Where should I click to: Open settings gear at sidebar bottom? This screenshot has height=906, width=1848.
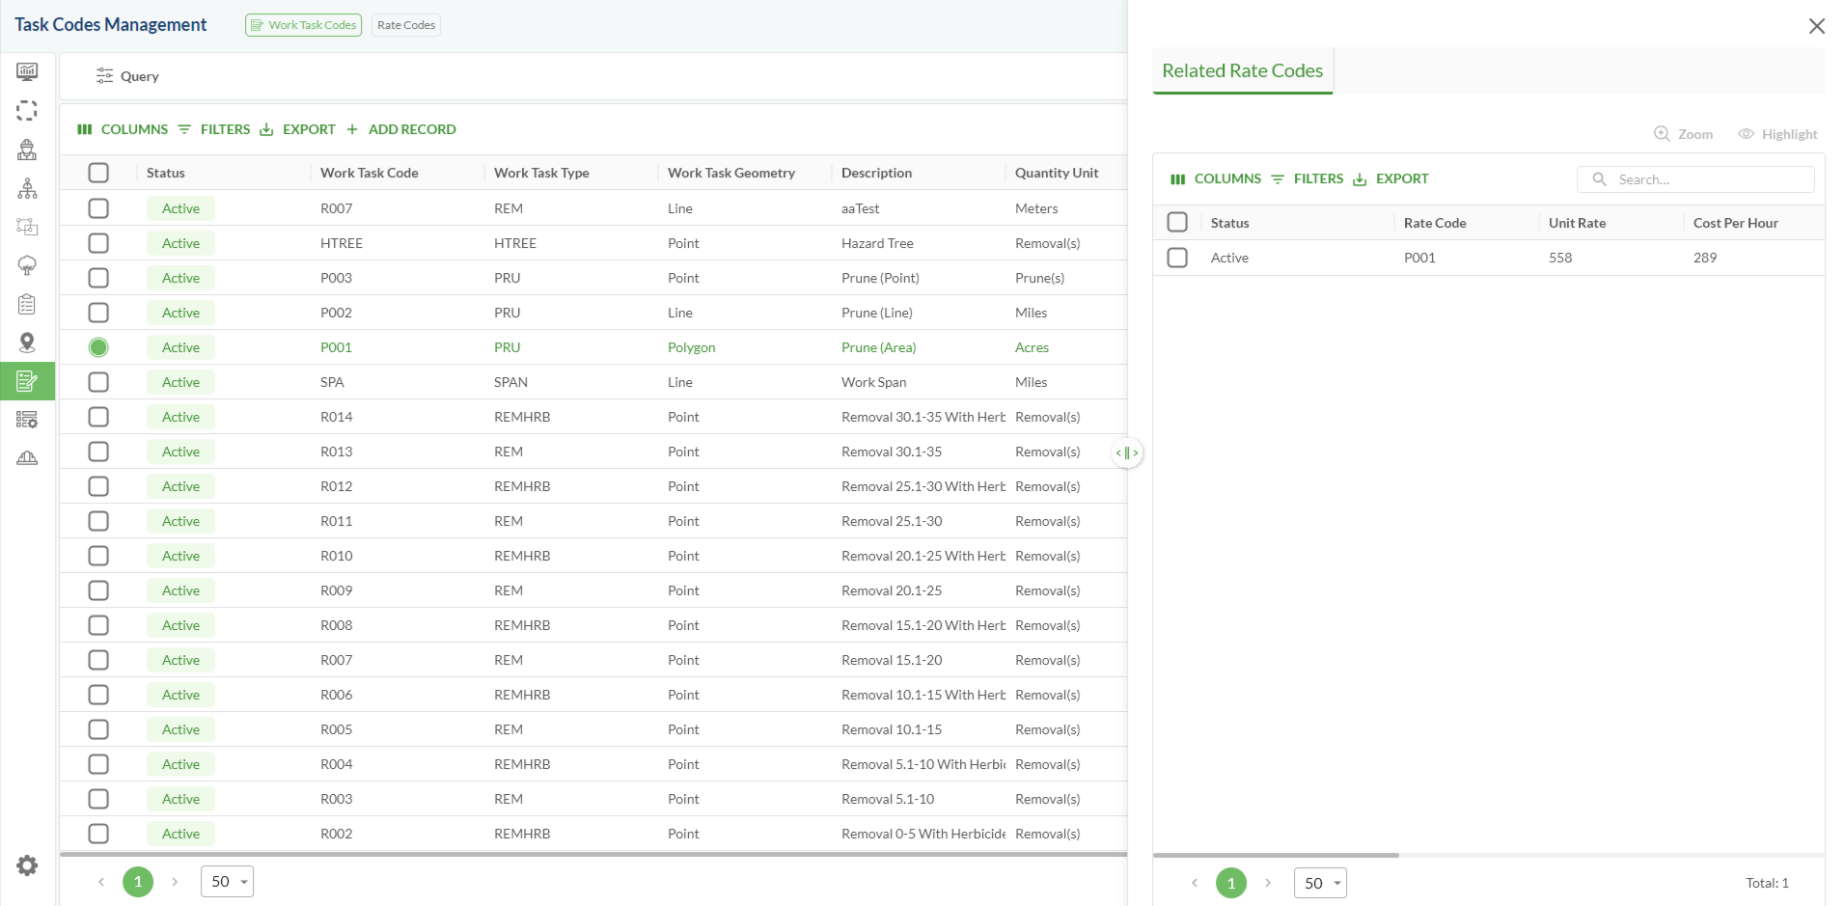(27, 866)
